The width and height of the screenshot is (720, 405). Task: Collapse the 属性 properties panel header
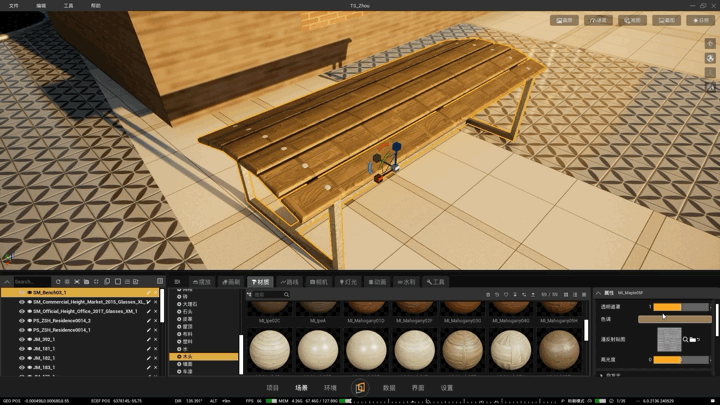pos(598,292)
